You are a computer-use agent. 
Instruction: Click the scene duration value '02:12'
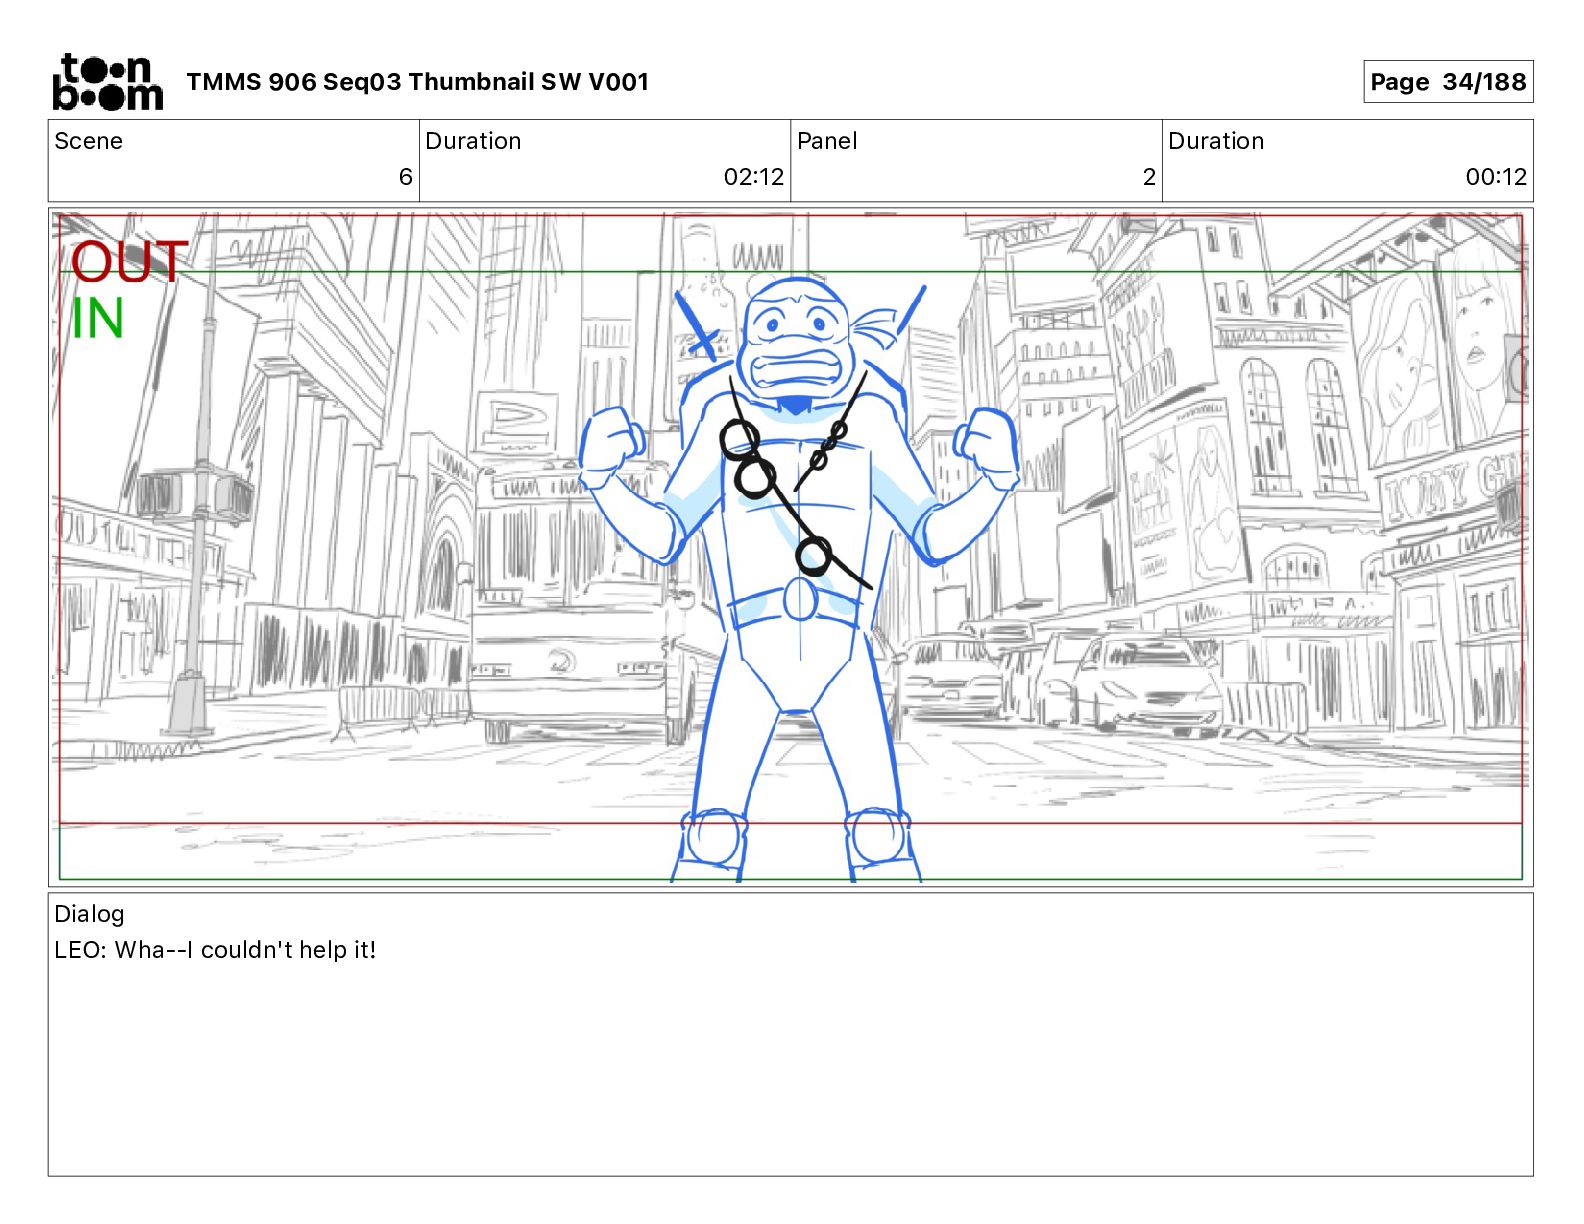point(754,177)
